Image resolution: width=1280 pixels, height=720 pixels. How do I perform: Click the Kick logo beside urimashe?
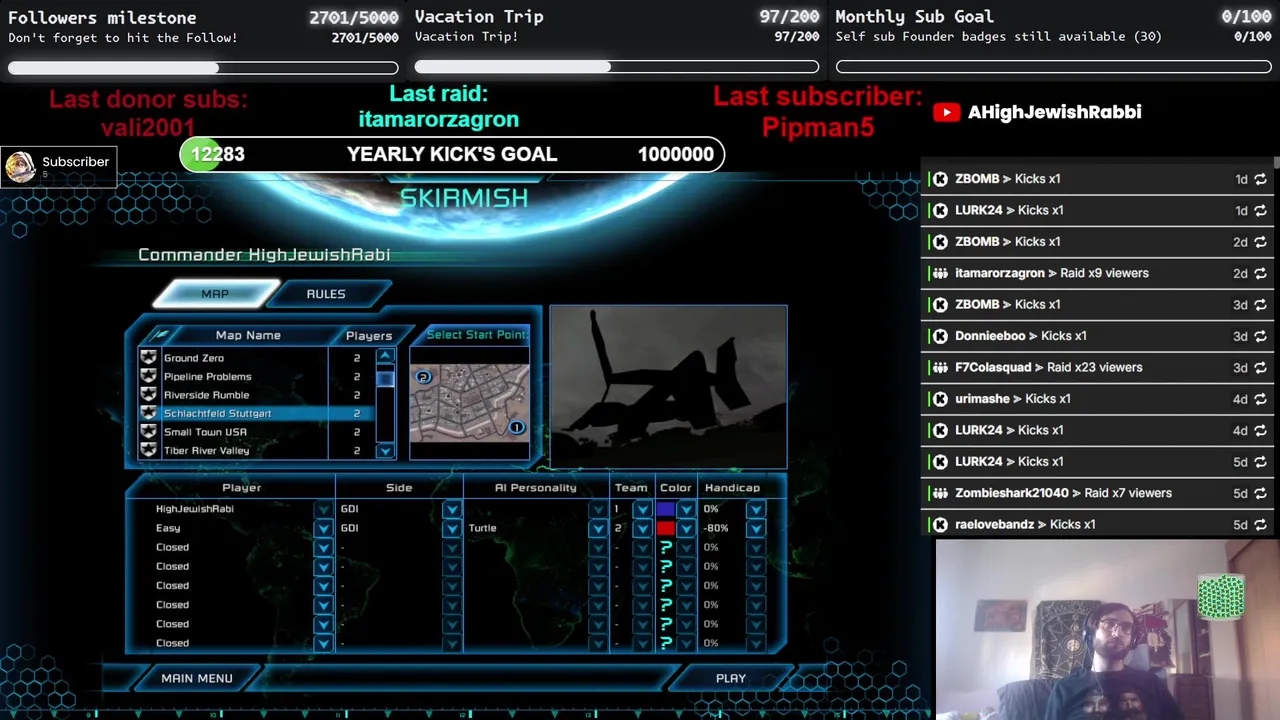coord(940,399)
